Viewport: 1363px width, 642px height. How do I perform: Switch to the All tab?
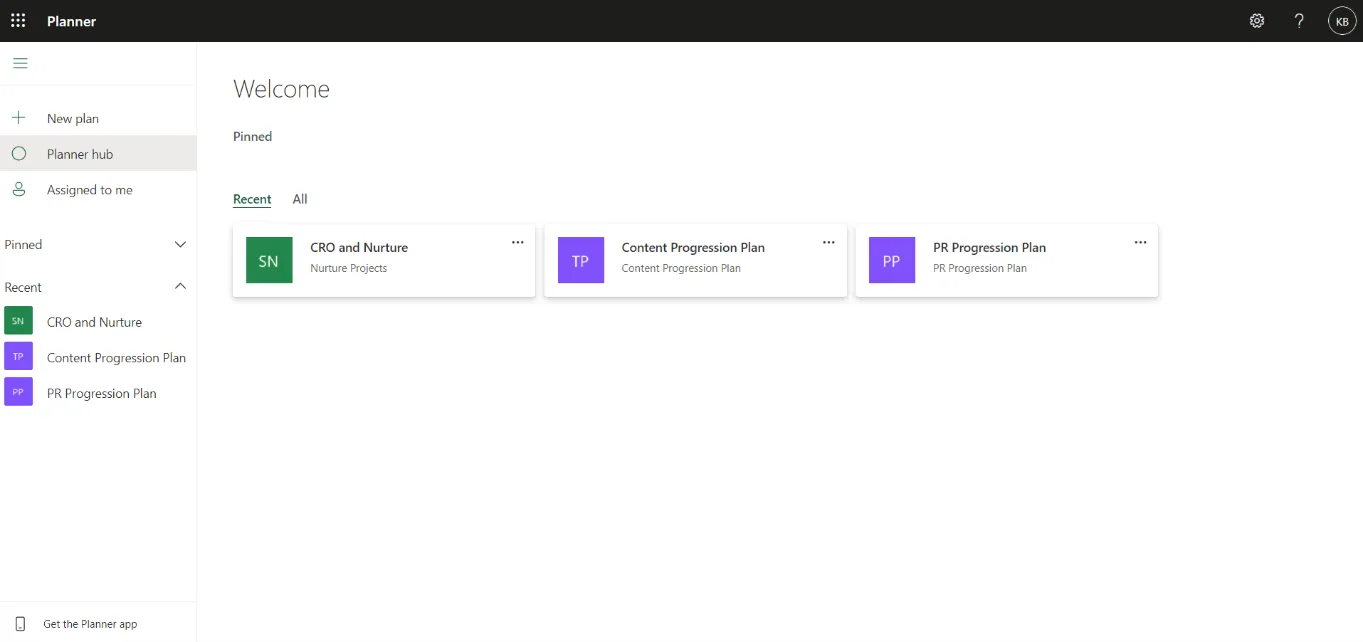(300, 198)
